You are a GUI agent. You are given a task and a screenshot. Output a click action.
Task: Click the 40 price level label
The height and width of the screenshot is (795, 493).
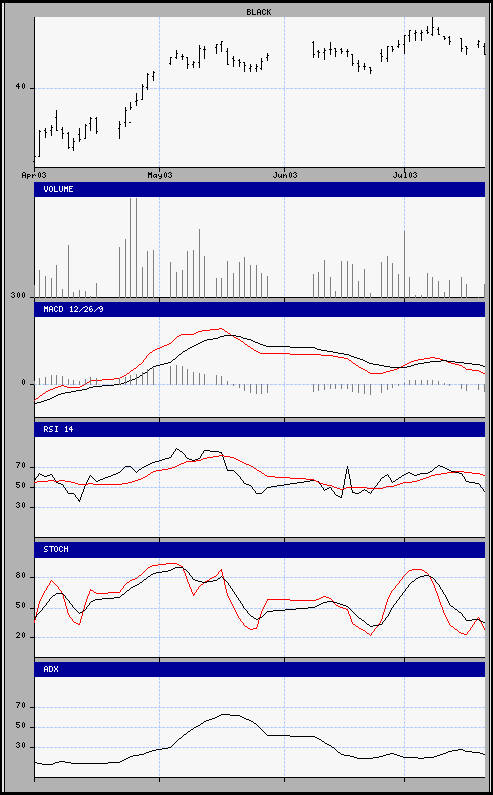pos(20,87)
